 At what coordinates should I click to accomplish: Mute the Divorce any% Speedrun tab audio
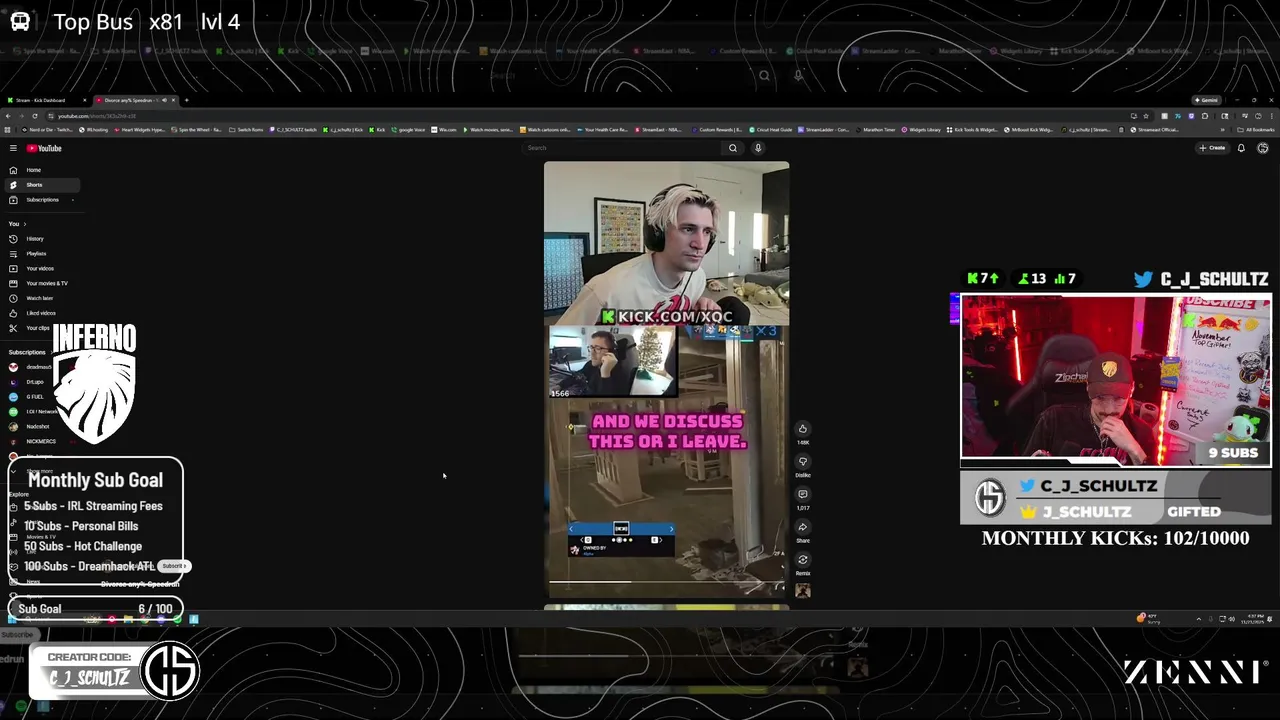(164, 100)
